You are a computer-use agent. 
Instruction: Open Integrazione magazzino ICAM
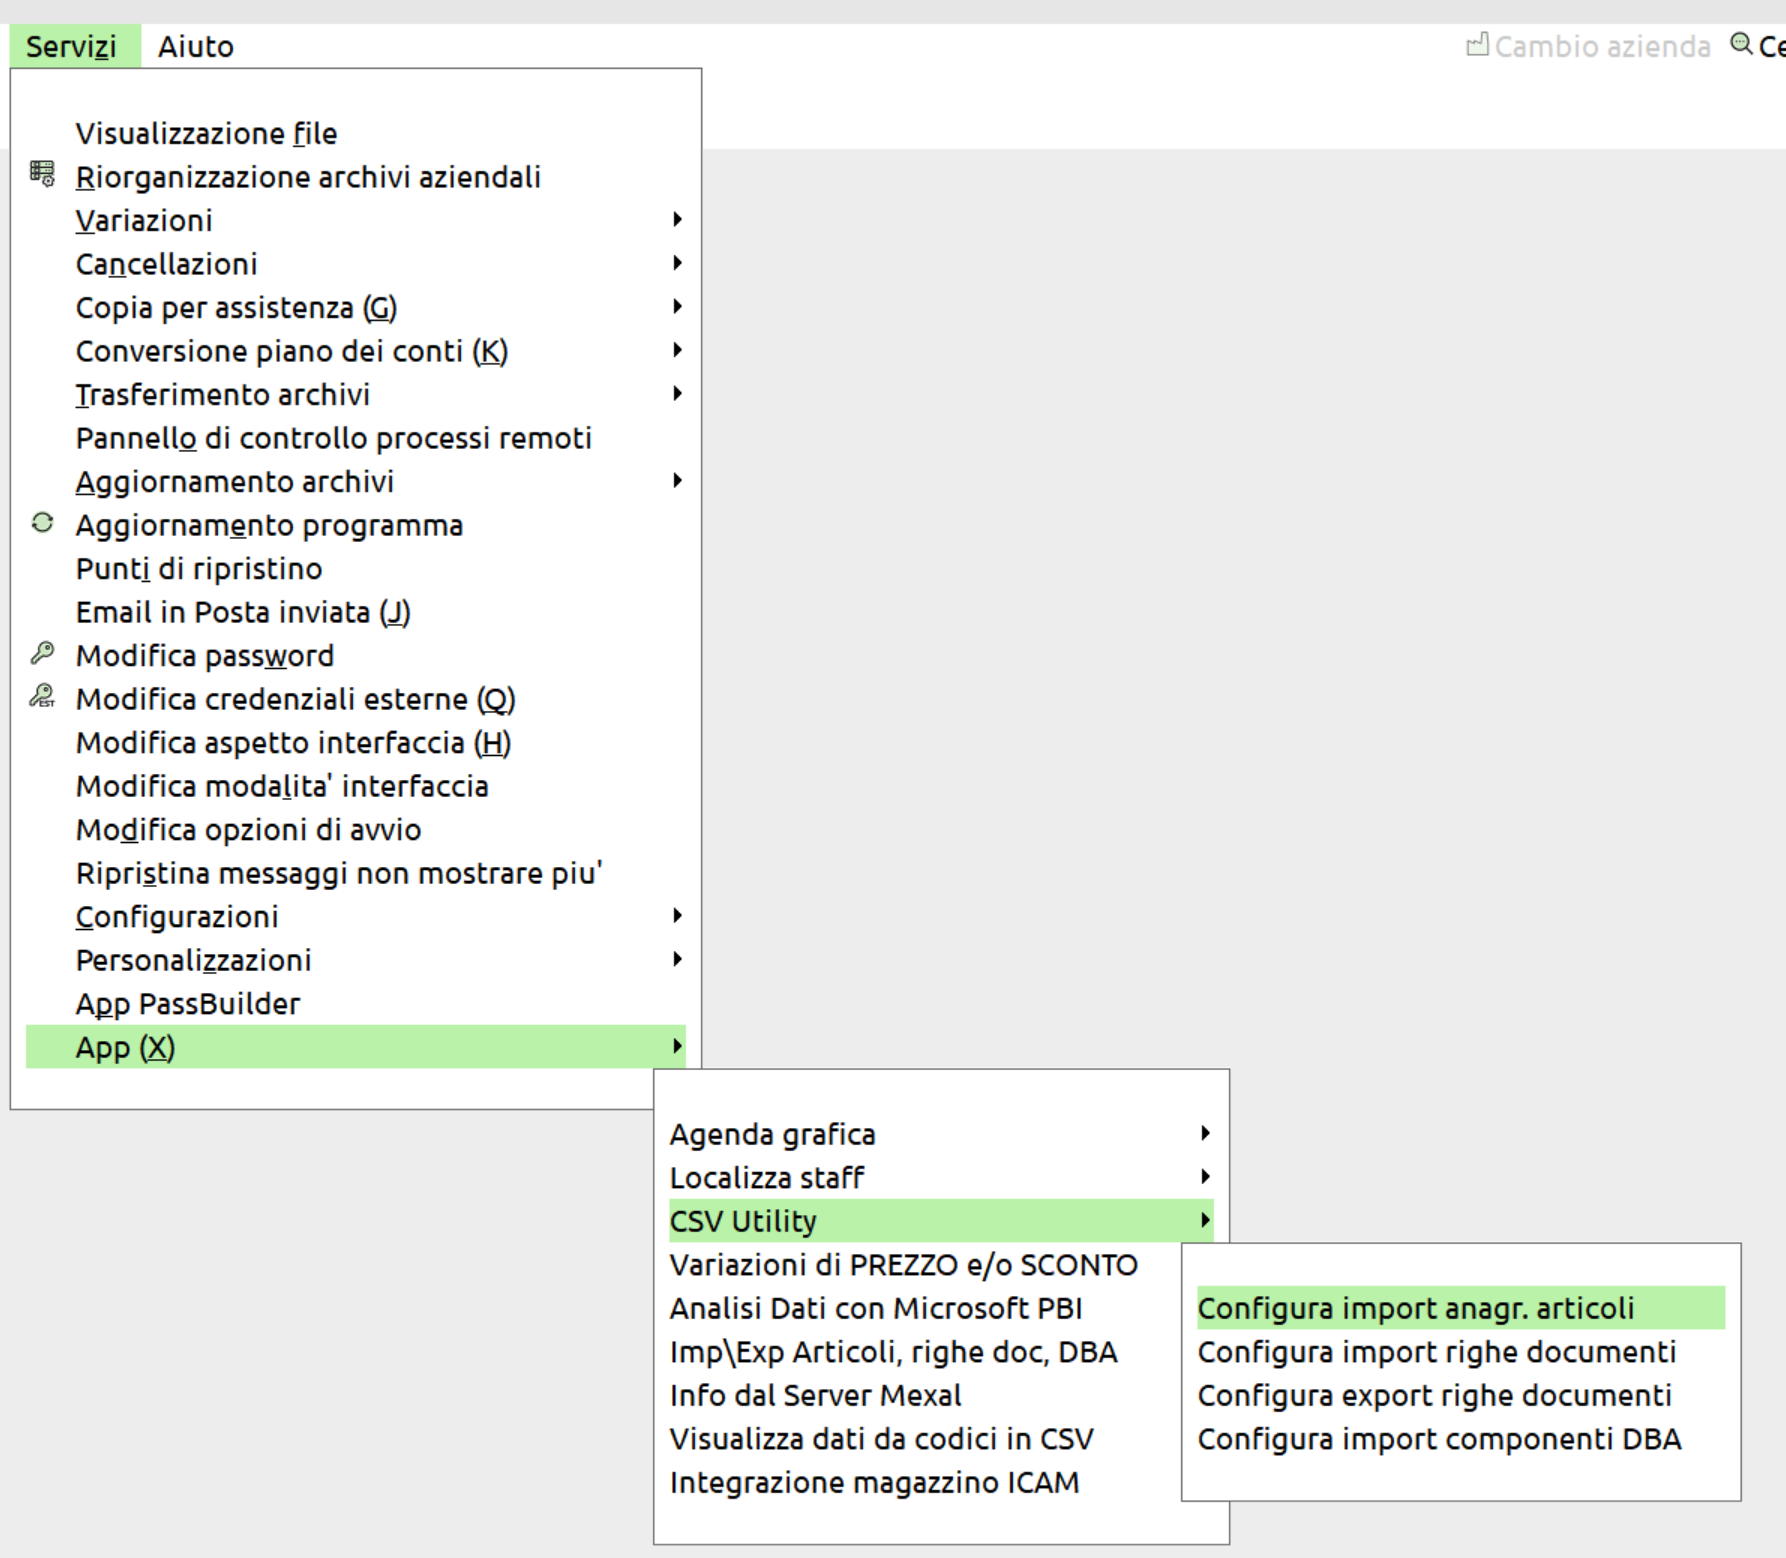(874, 1482)
